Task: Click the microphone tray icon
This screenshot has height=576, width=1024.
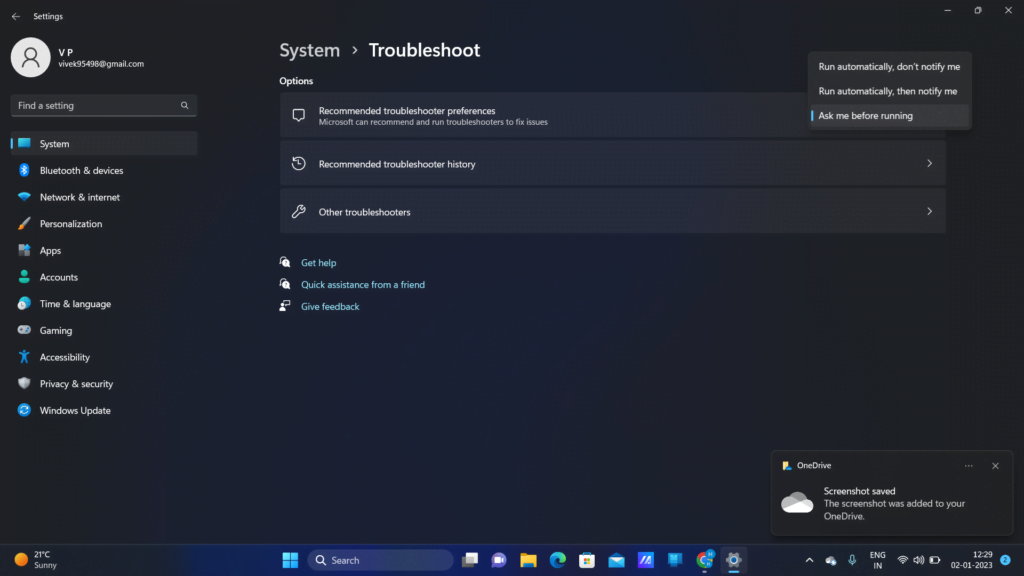Action: (x=852, y=560)
